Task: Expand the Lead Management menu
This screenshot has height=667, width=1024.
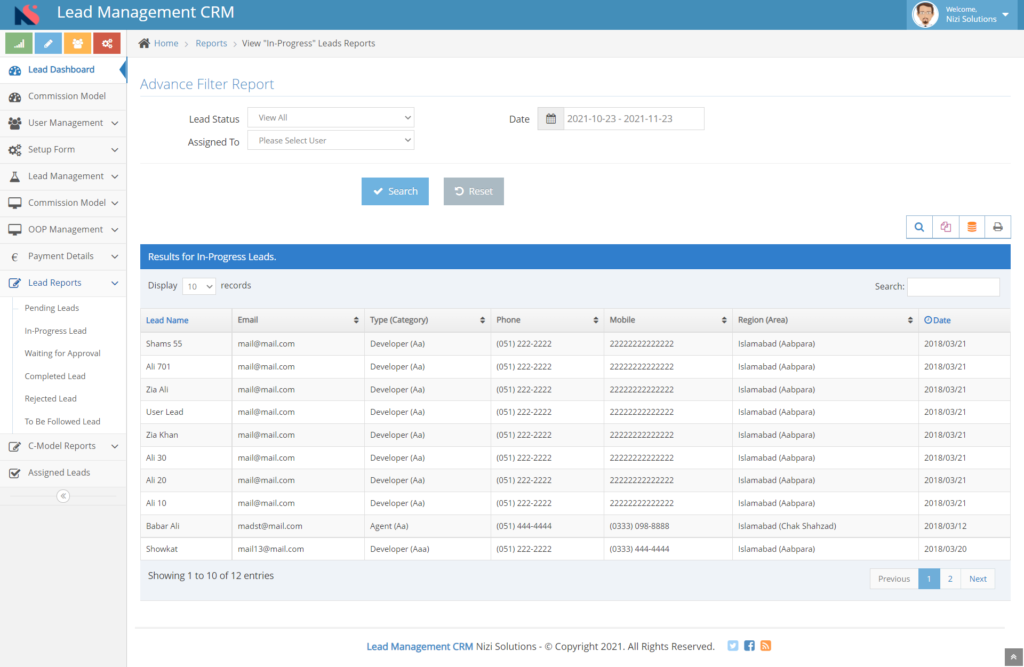Action: (63, 176)
